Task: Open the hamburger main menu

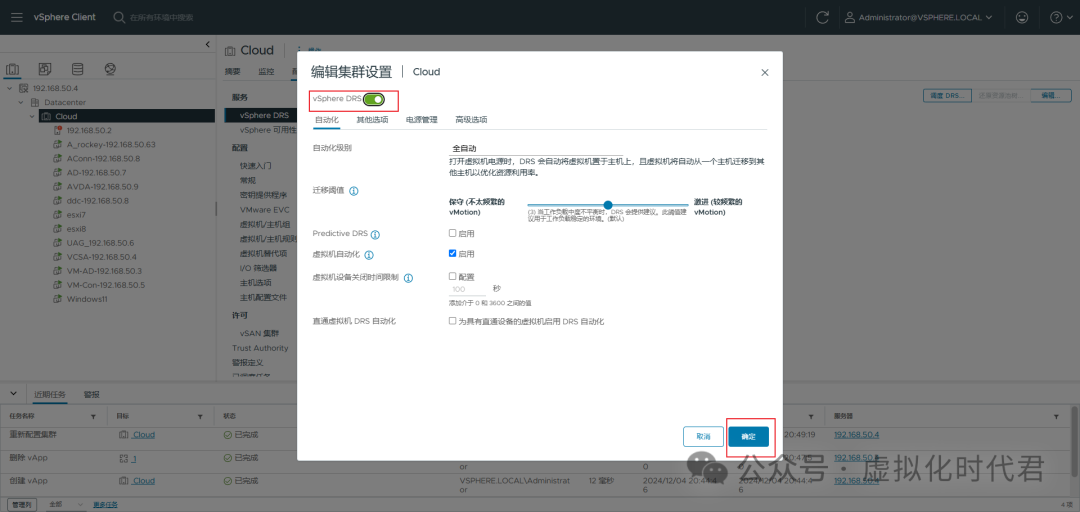Action: (17, 17)
